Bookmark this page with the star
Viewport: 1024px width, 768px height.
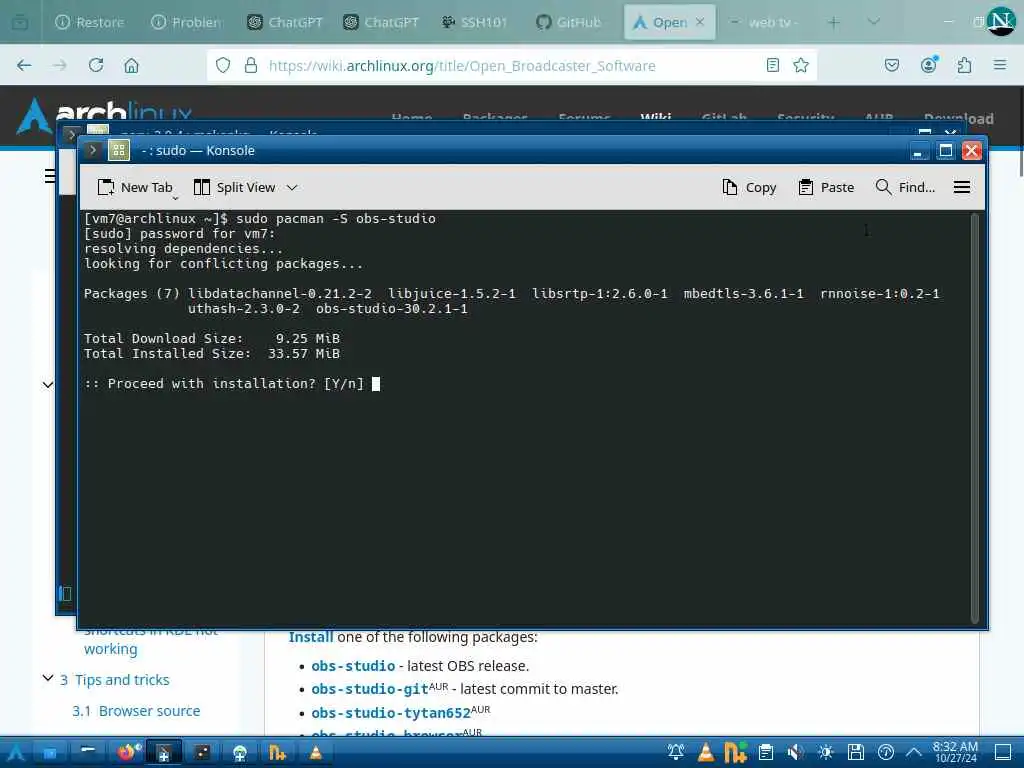coord(801,65)
